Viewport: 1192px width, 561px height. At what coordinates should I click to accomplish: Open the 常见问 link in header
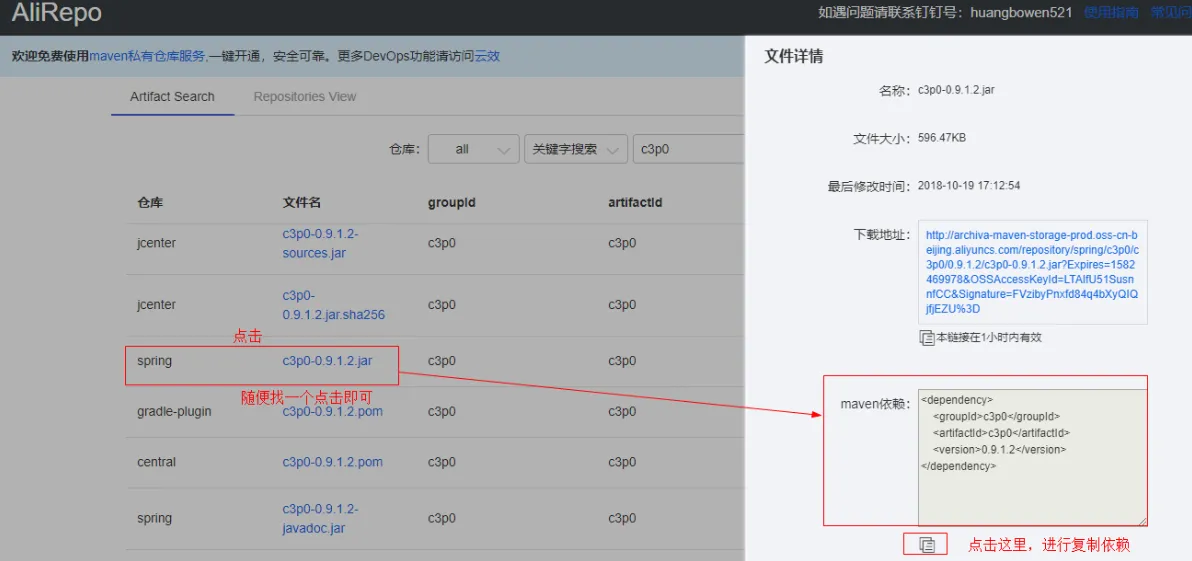pos(1171,12)
